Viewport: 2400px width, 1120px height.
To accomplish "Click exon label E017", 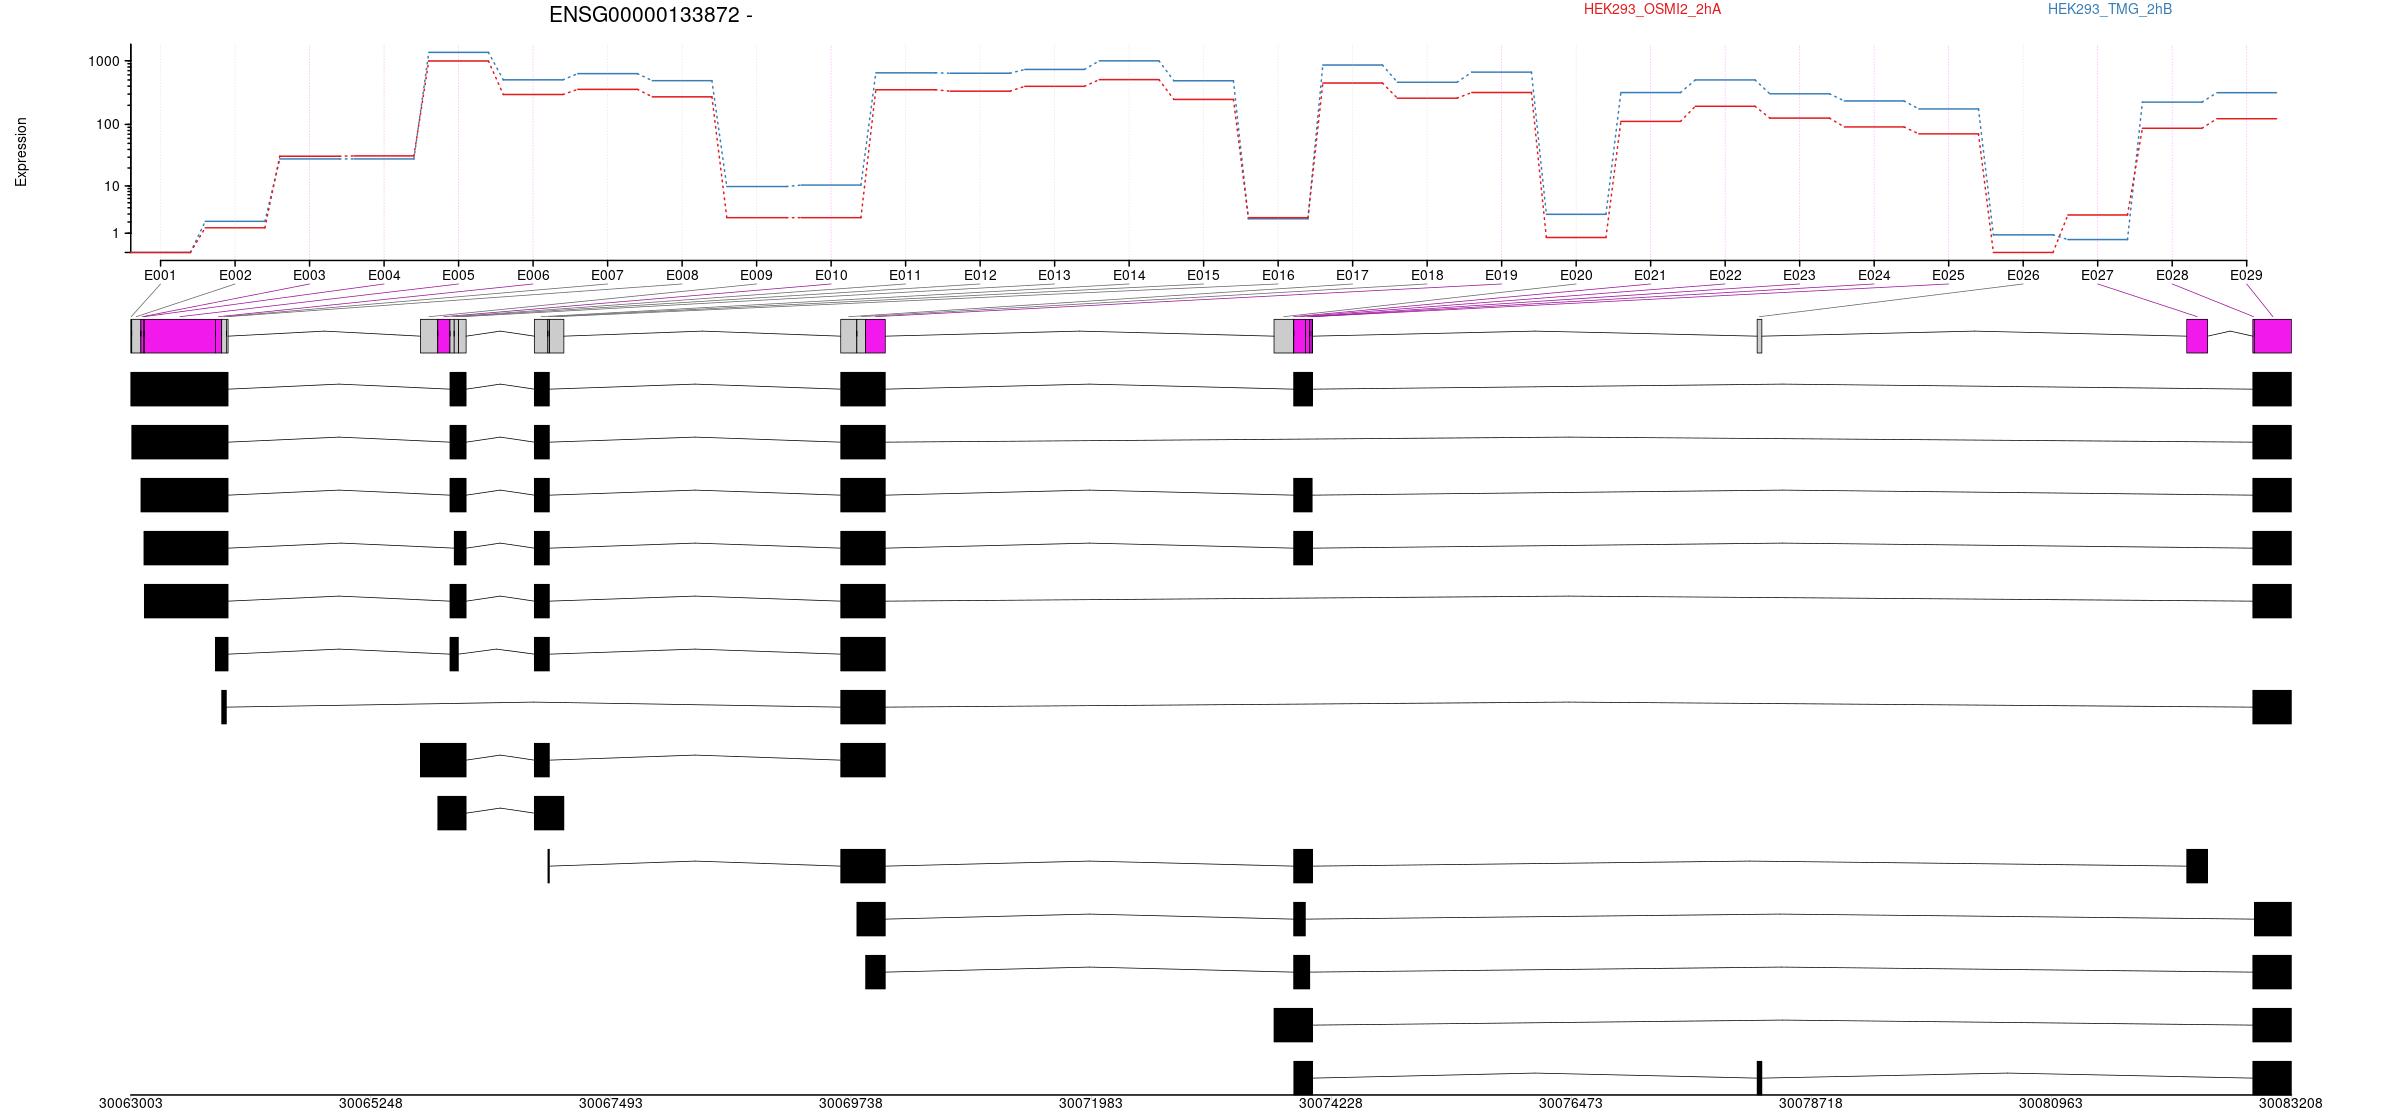I will (1352, 275).
